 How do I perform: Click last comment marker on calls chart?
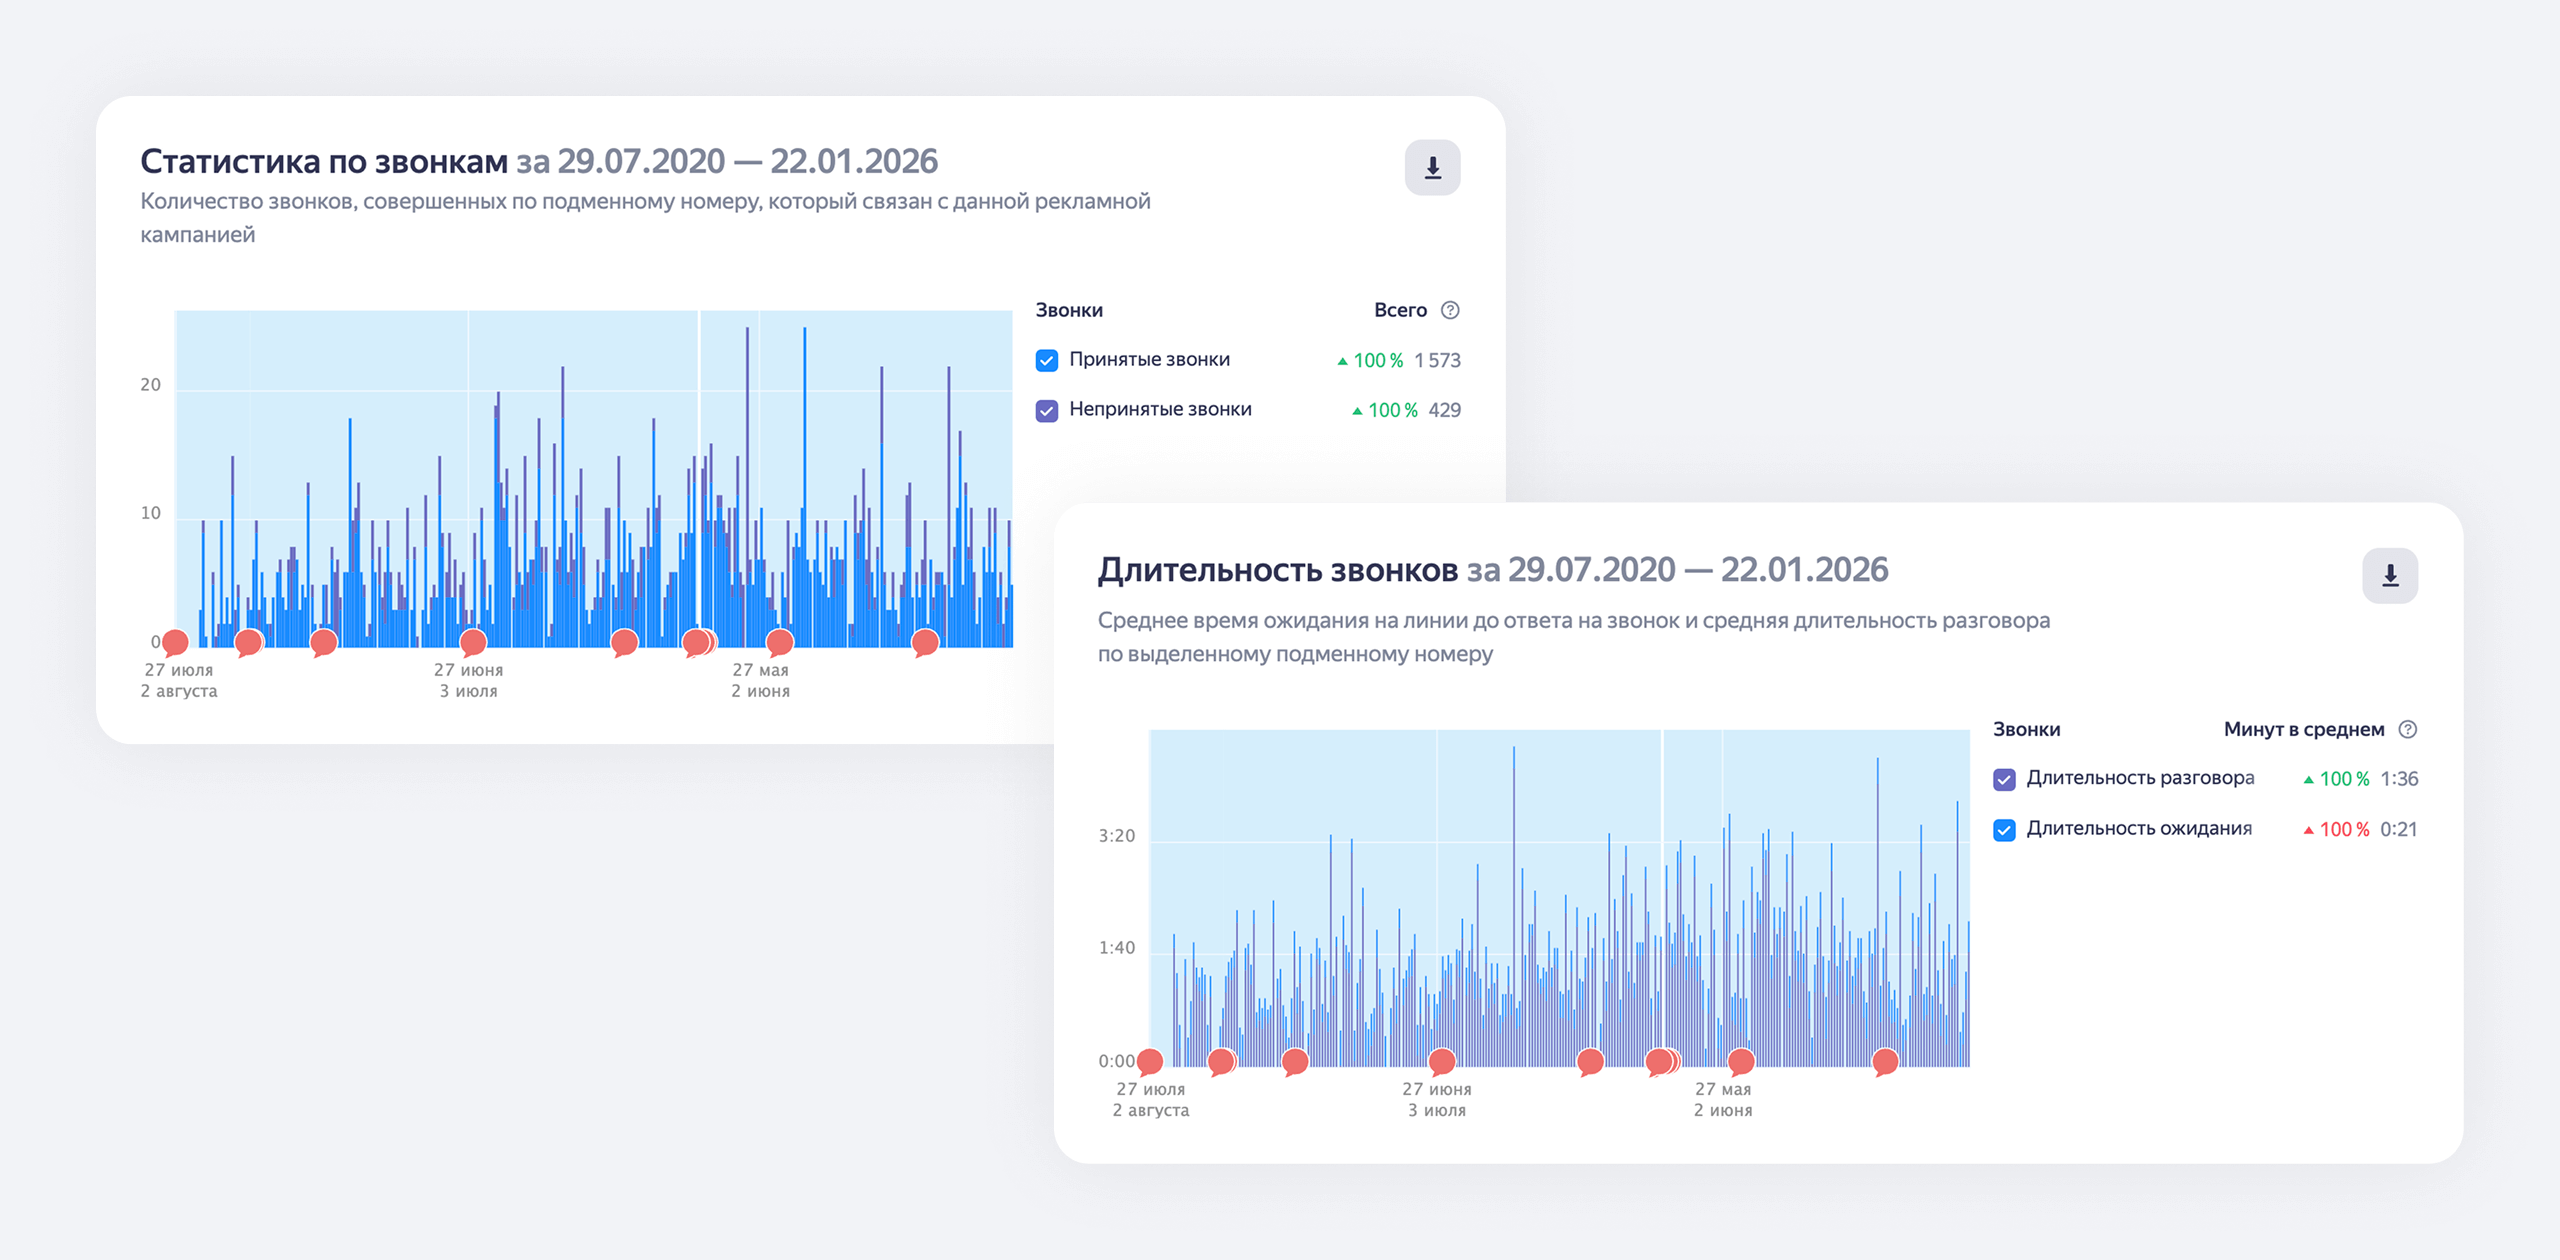tap(925, 642)
